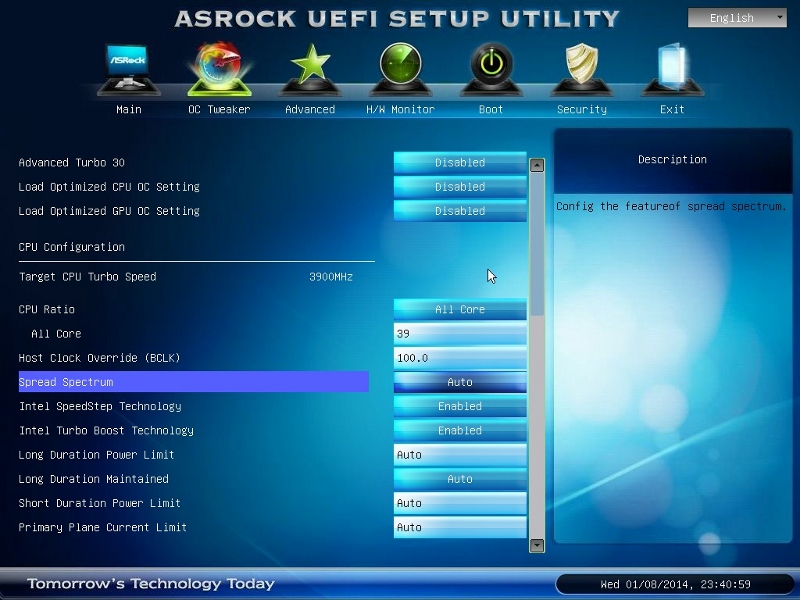Select the Advanced Turbo 30 label

click(71, 162)
